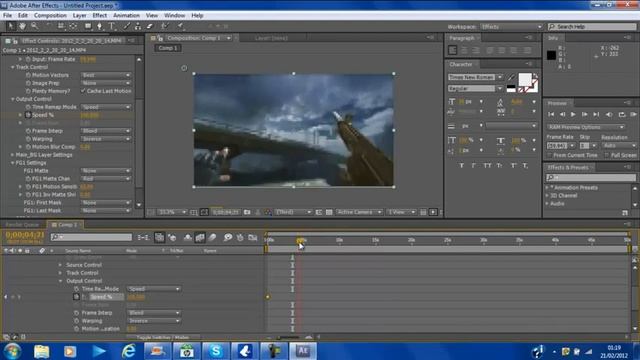Jump to first frame in Preview panel
640x360 pixels.
click(x=551, y=115)
